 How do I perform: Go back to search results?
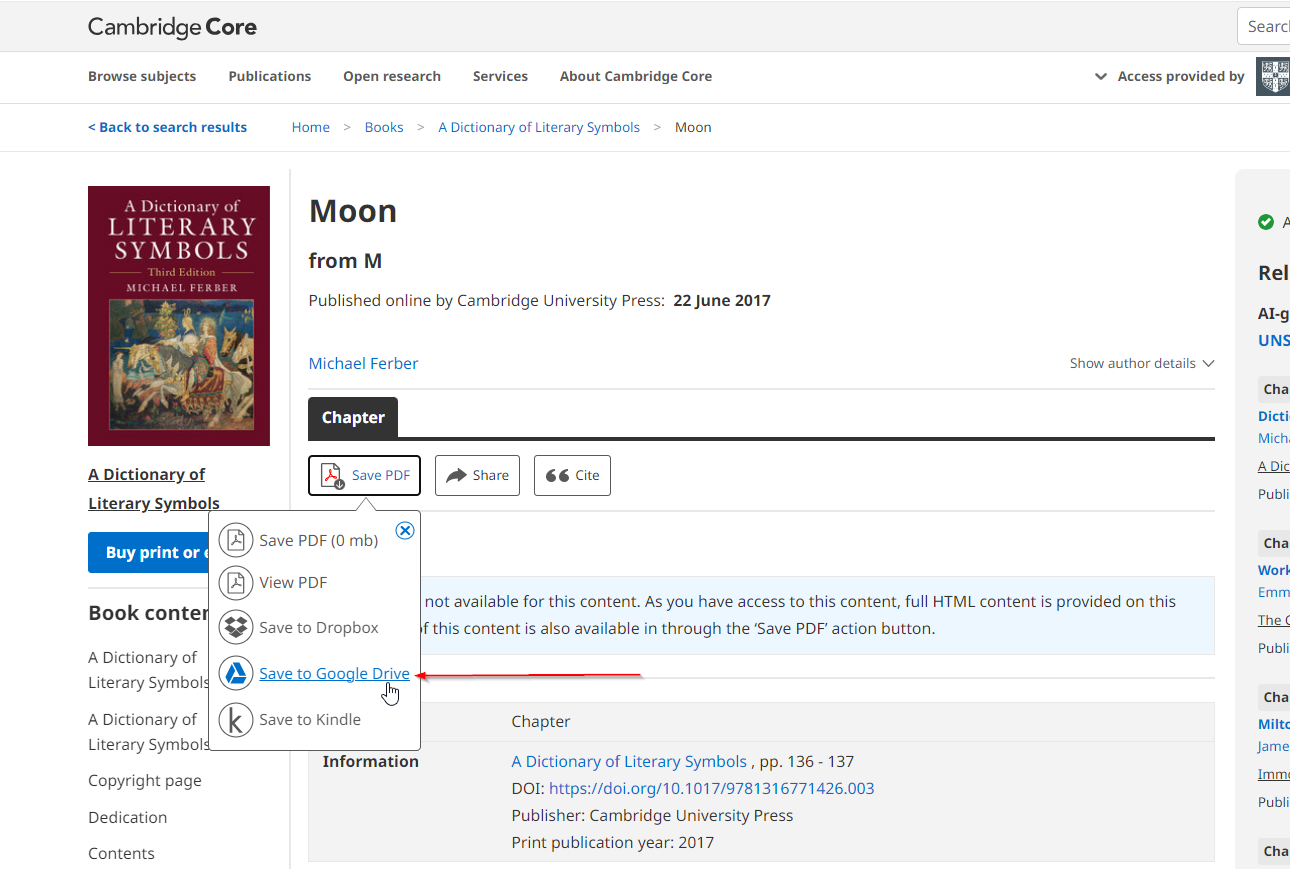[167, 127]
